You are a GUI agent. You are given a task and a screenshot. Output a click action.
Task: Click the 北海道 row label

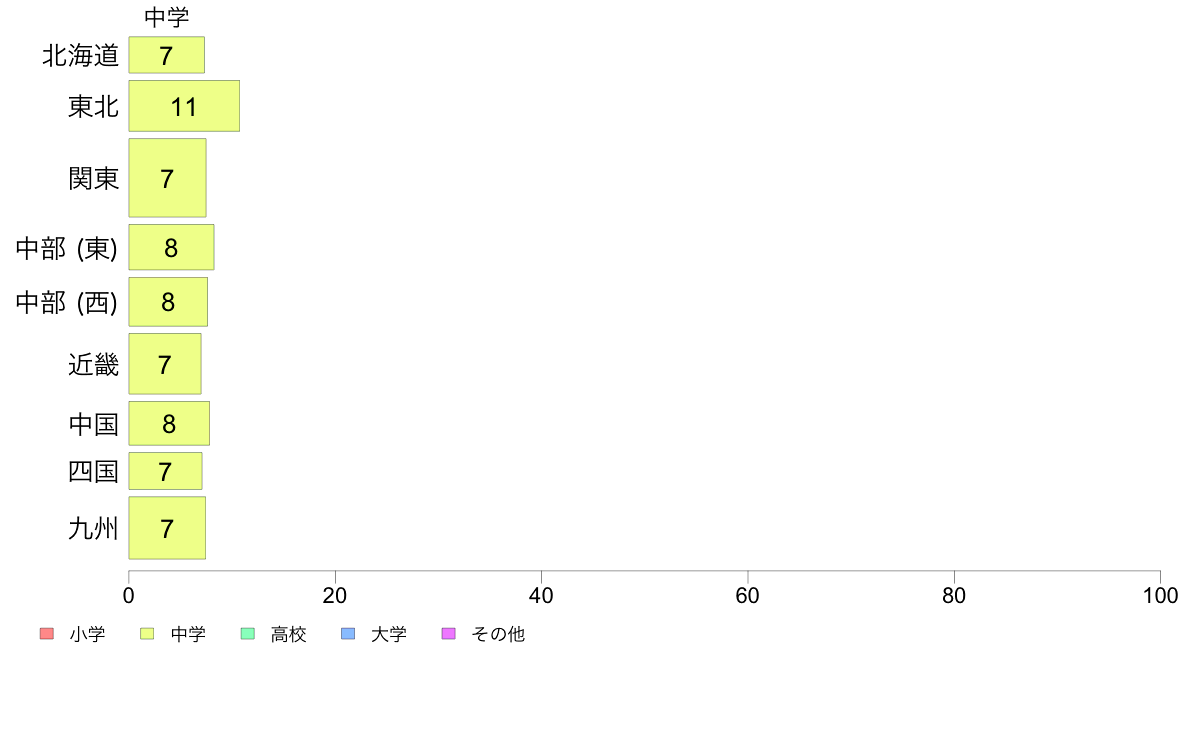(81, 55)
